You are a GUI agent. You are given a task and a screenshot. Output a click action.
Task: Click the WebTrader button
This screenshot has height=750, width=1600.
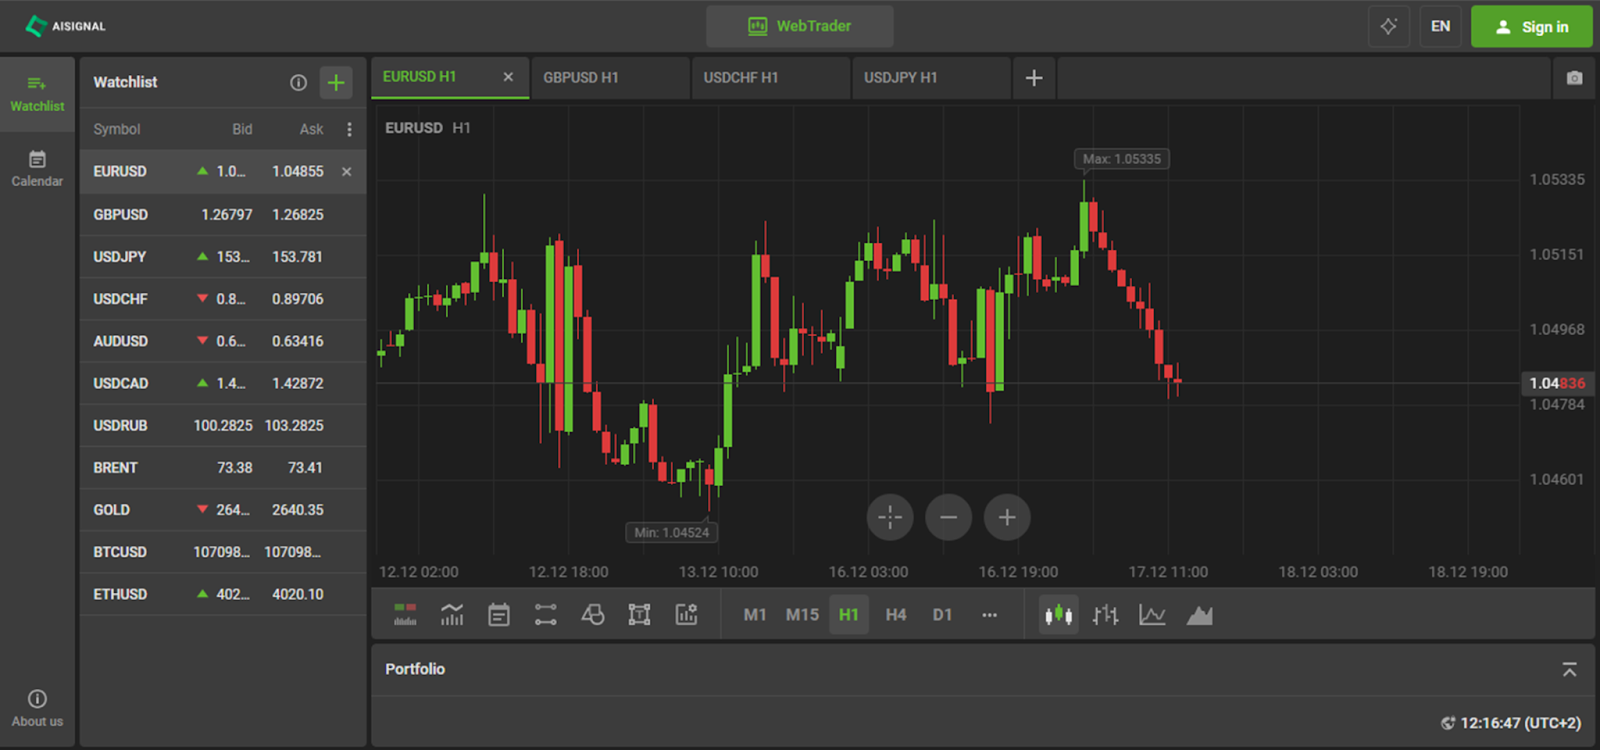(800, 26)
